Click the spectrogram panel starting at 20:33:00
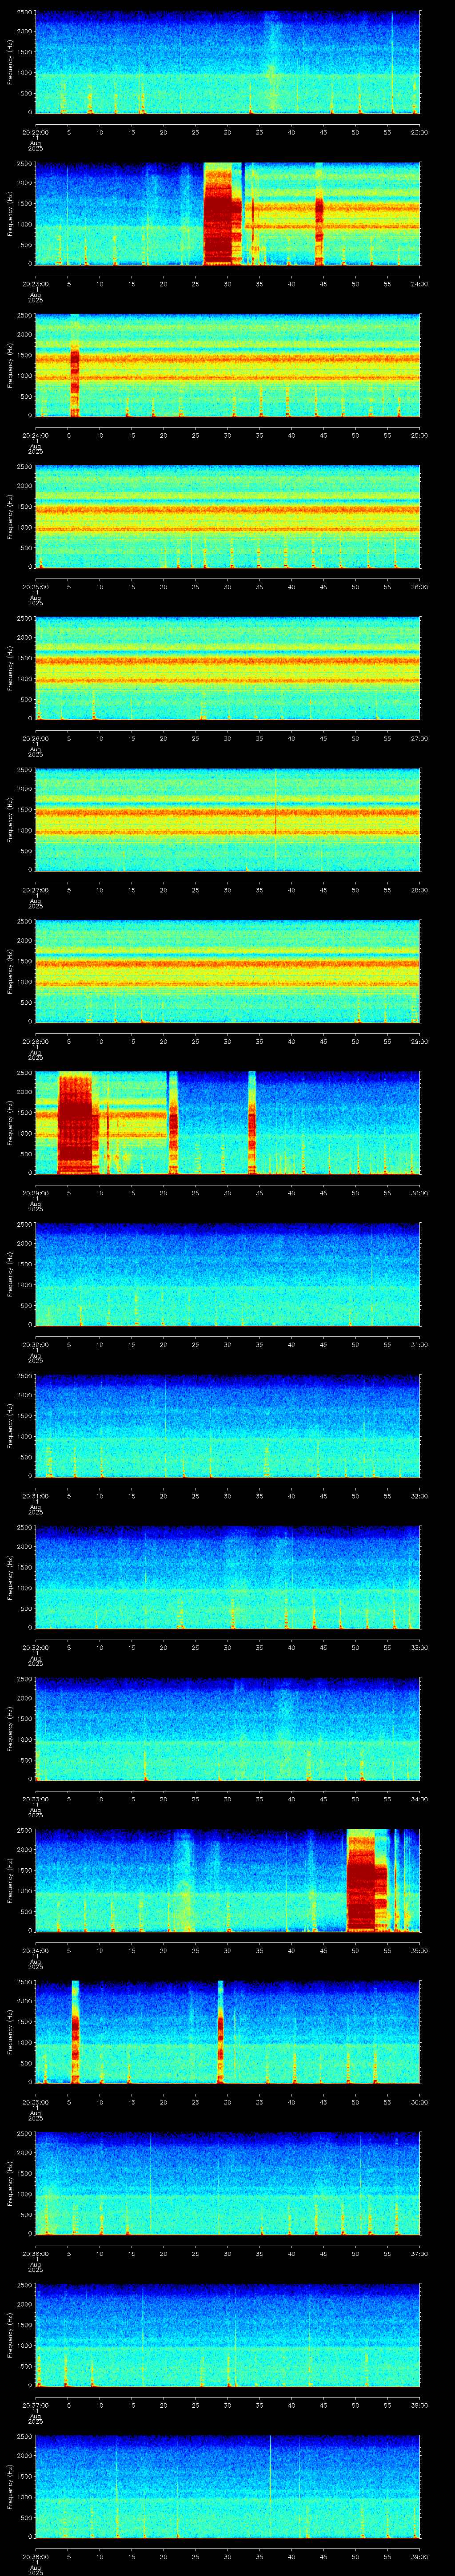This screenshot has width=455, height=2576. (228, 1729)
